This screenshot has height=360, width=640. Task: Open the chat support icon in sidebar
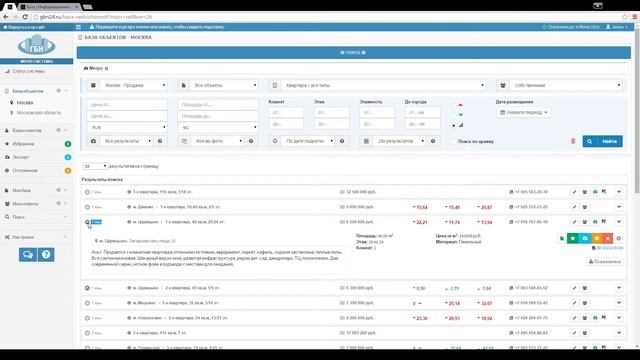28,255
